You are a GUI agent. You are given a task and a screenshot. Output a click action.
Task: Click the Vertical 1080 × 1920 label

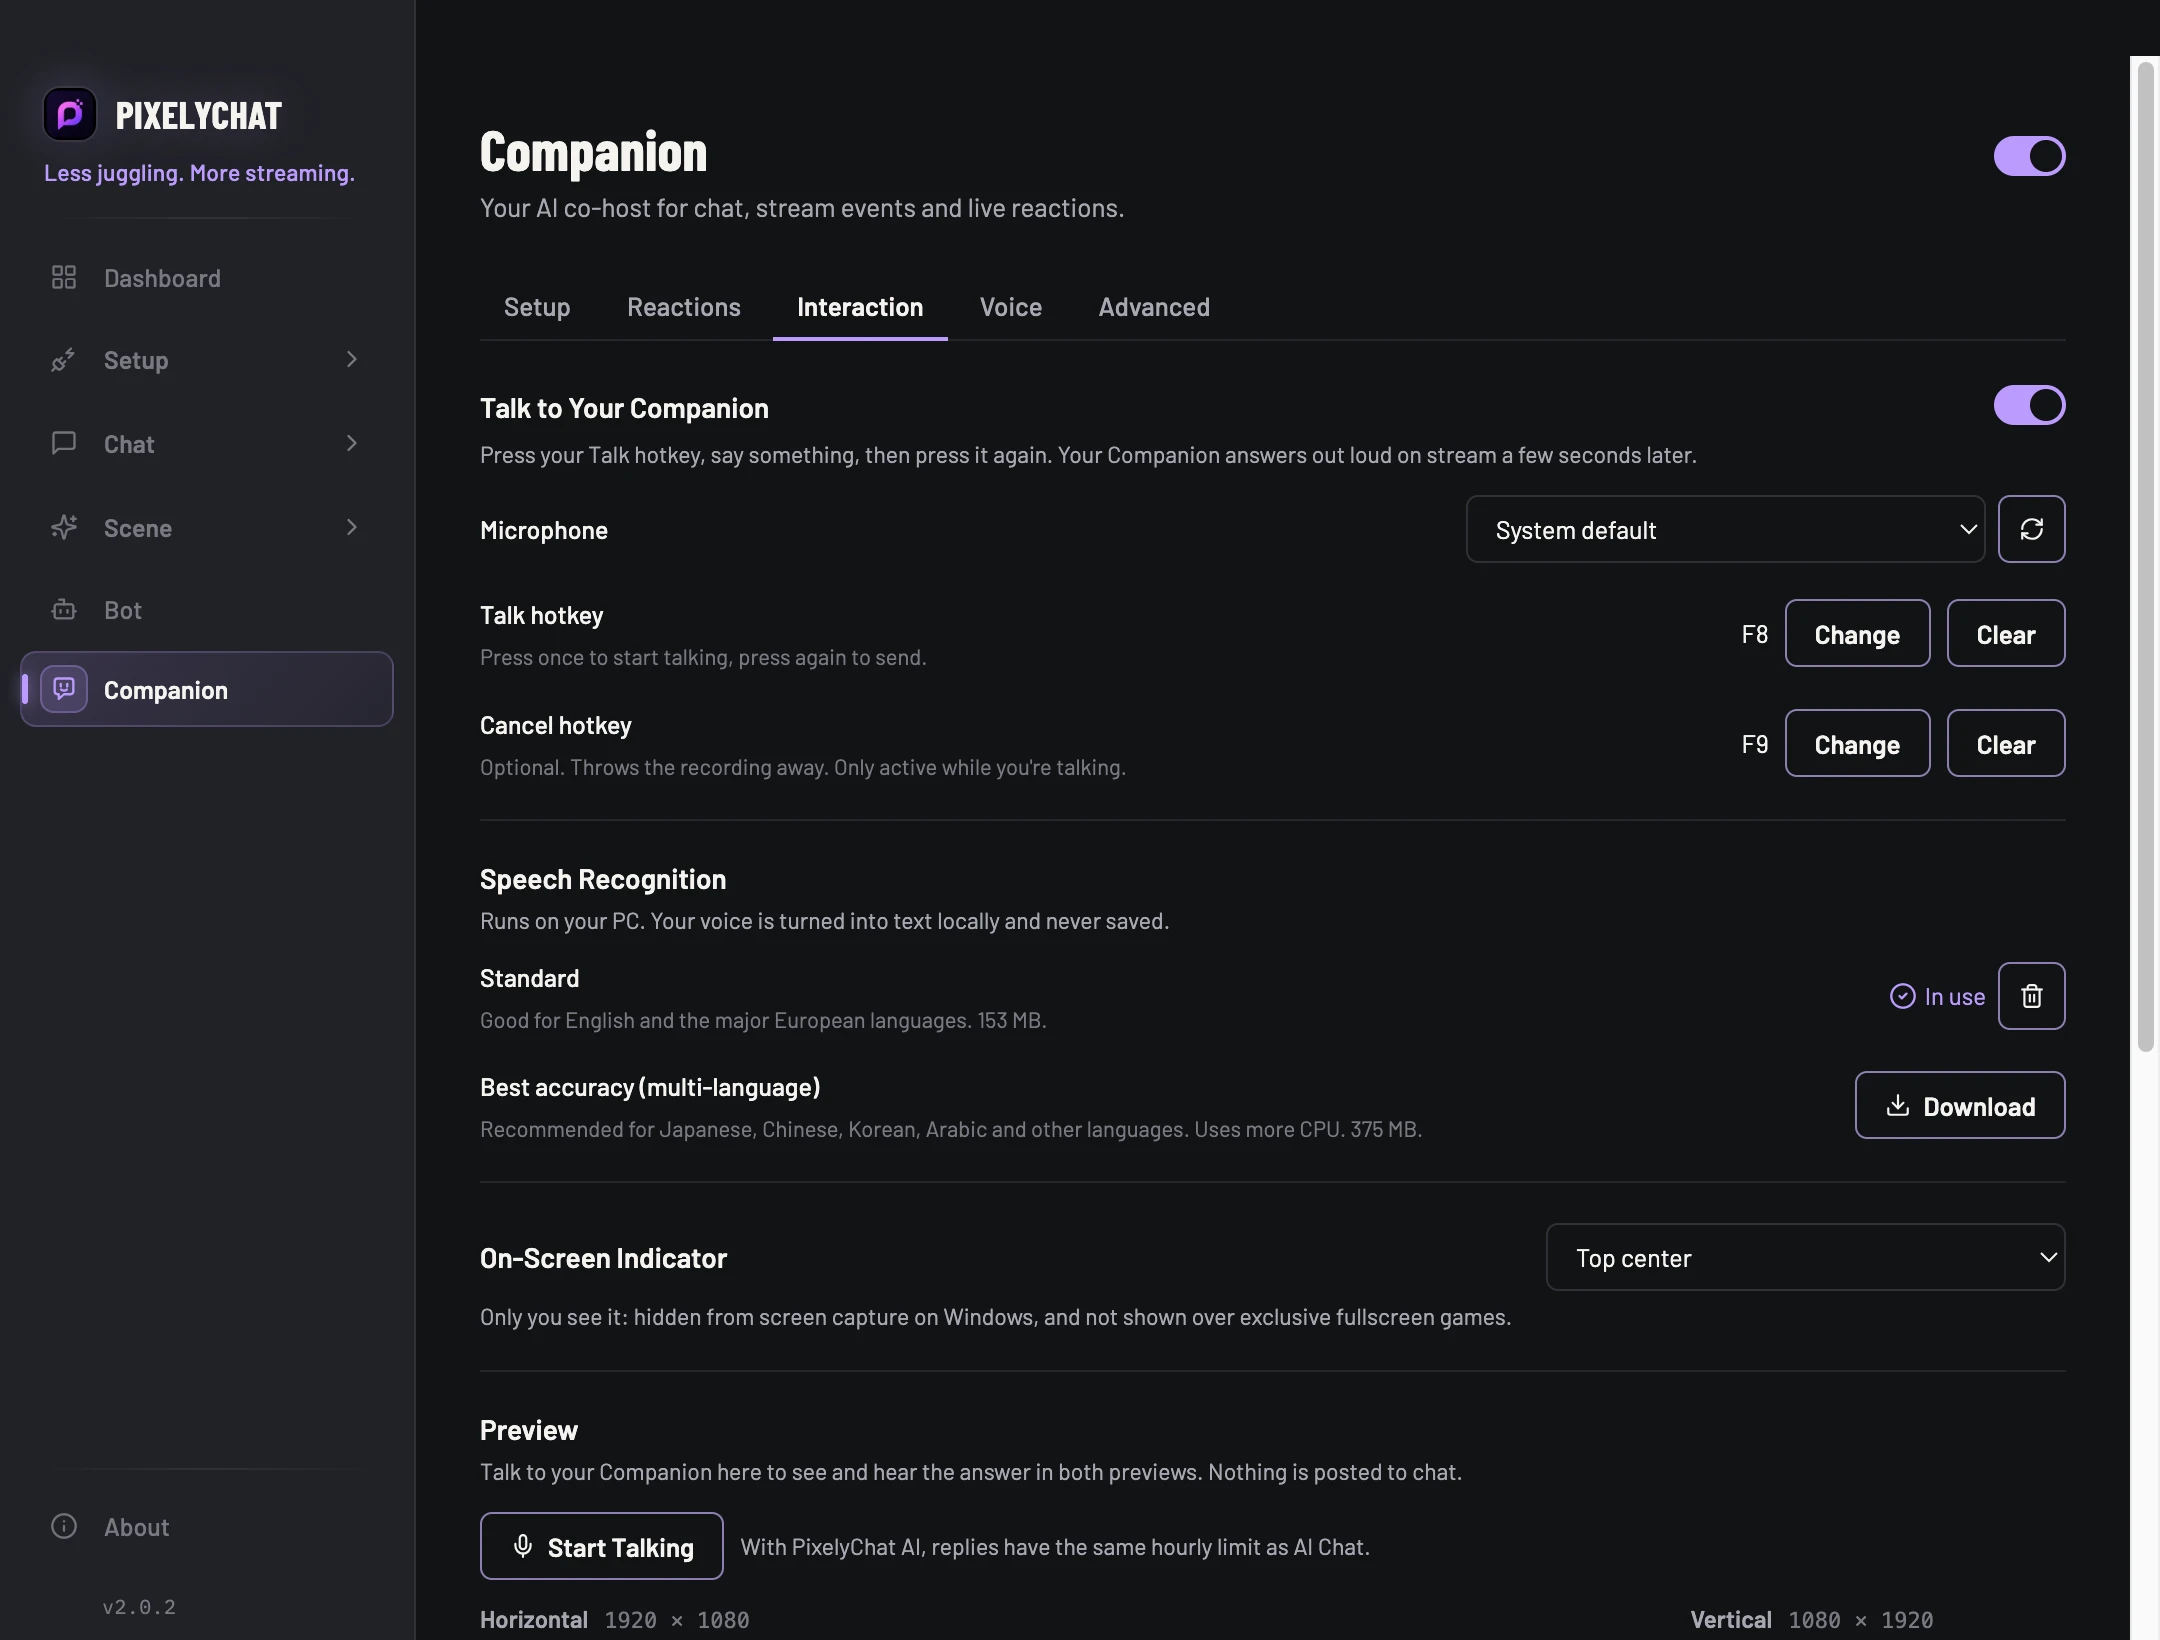pyautogui.click(x=1811, y=1620)
